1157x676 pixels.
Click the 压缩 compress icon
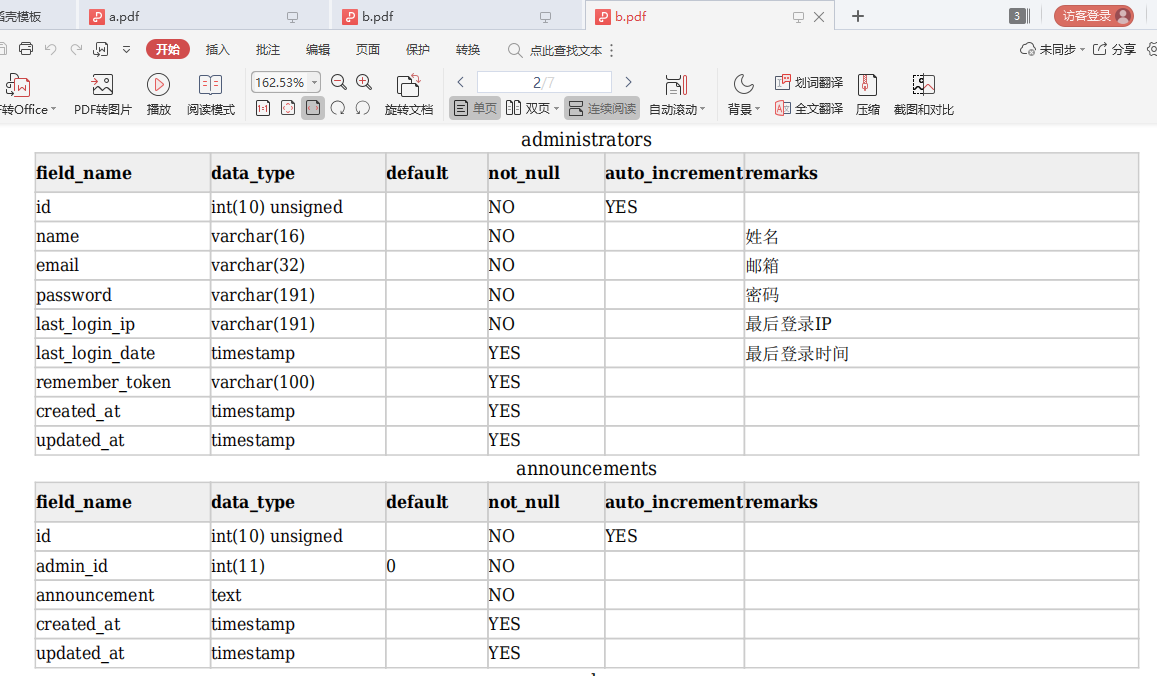868,85
